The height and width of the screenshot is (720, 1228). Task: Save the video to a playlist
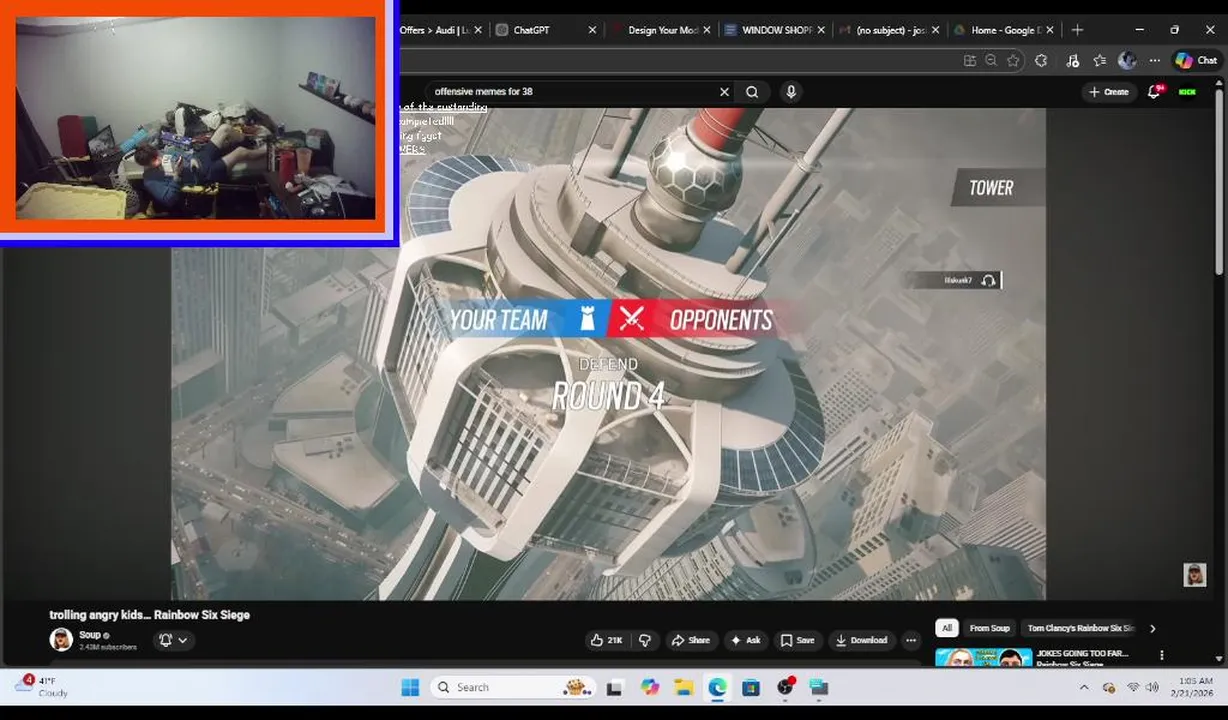pyautogui.click(x=797, y=640)
